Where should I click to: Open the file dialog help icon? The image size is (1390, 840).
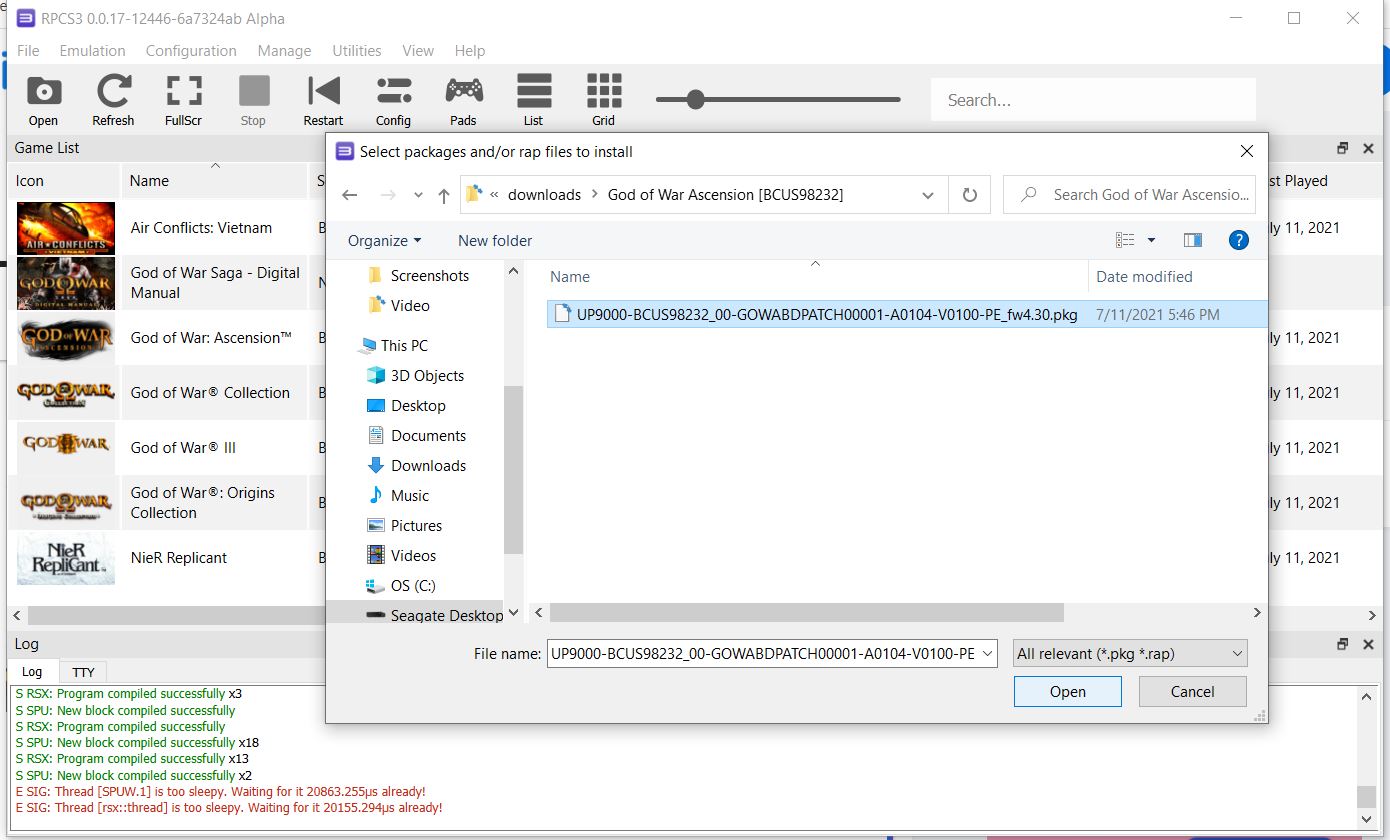coord(1238,240)
